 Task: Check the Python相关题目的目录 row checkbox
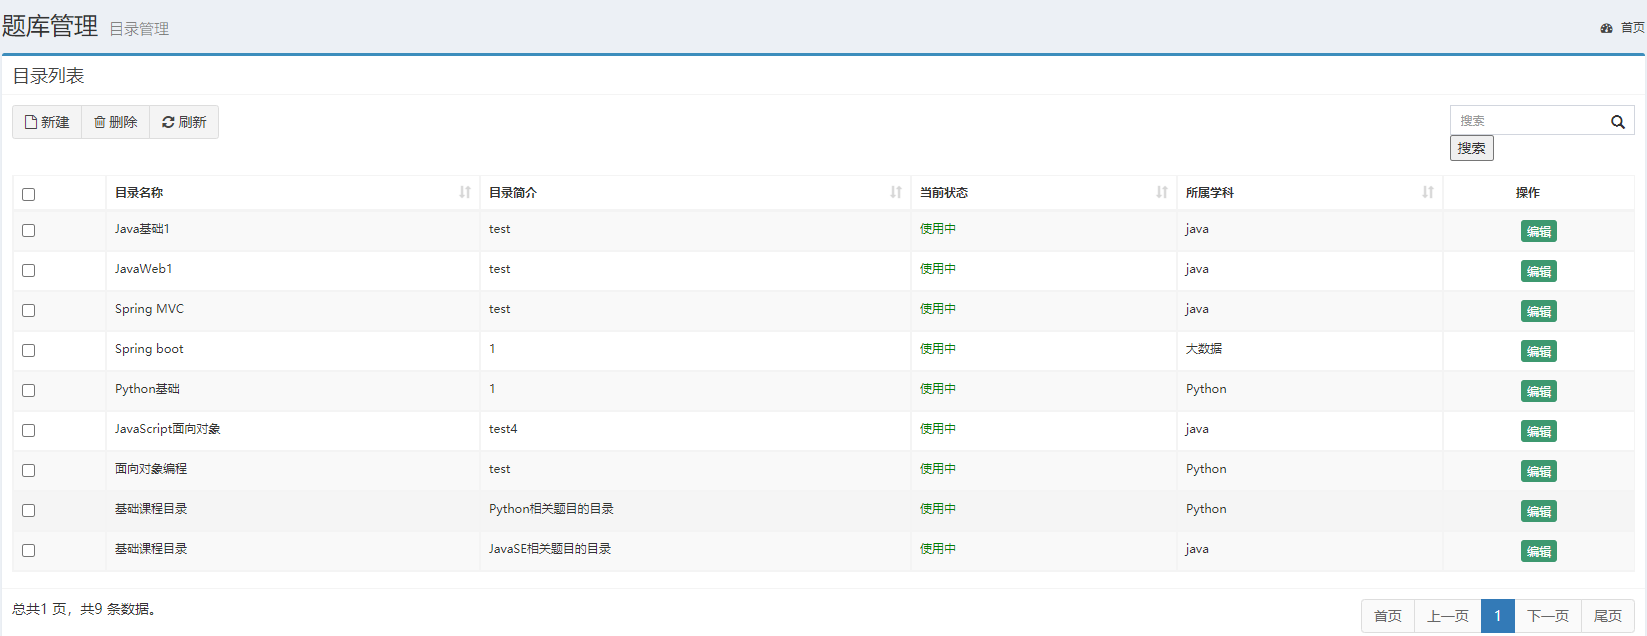pos(28,510)
